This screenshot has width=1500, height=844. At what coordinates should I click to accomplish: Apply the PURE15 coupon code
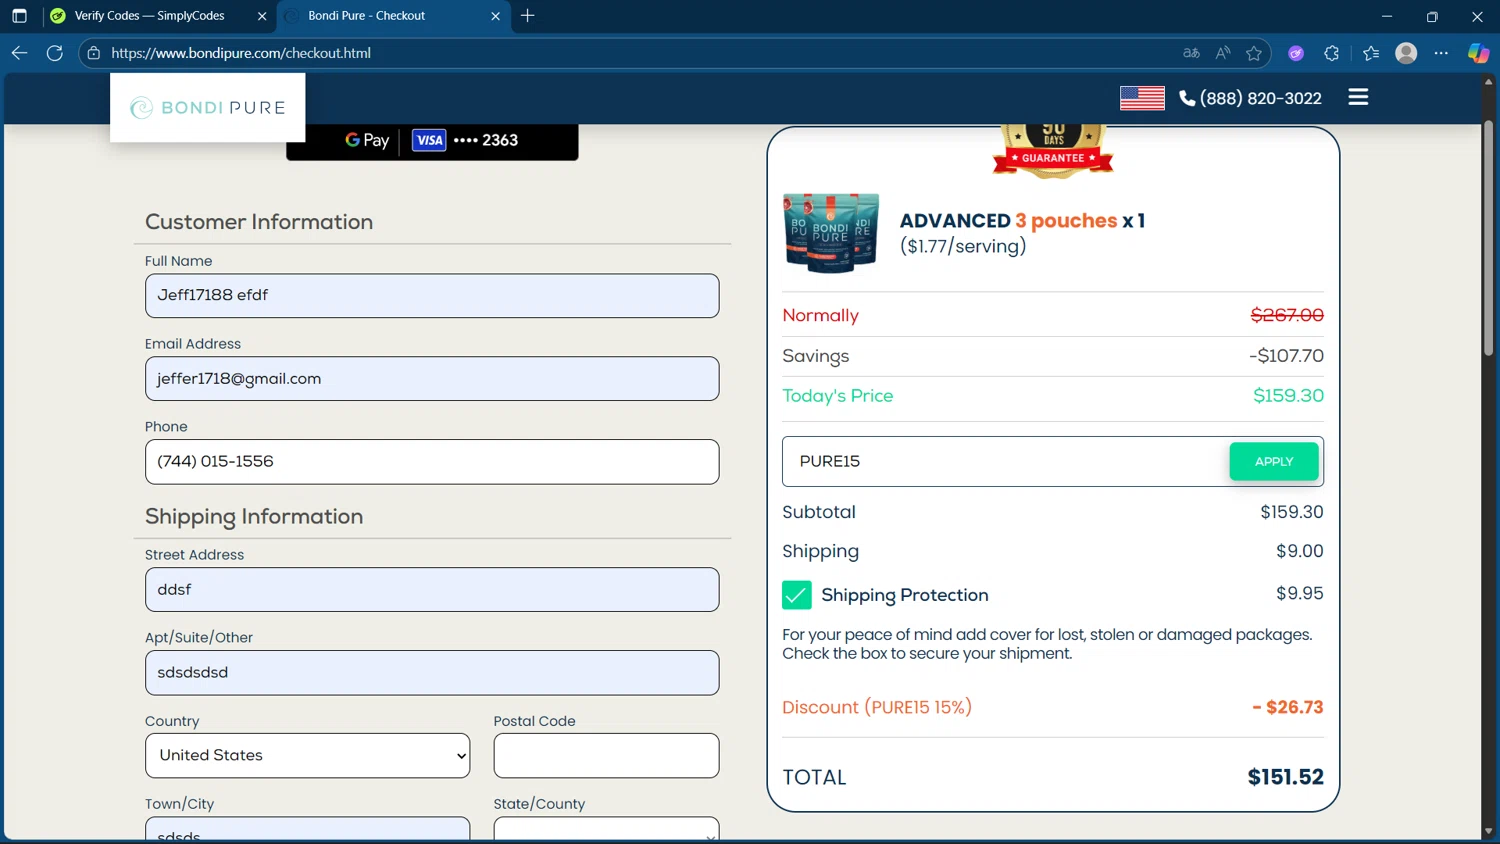tap(1273, 461)
